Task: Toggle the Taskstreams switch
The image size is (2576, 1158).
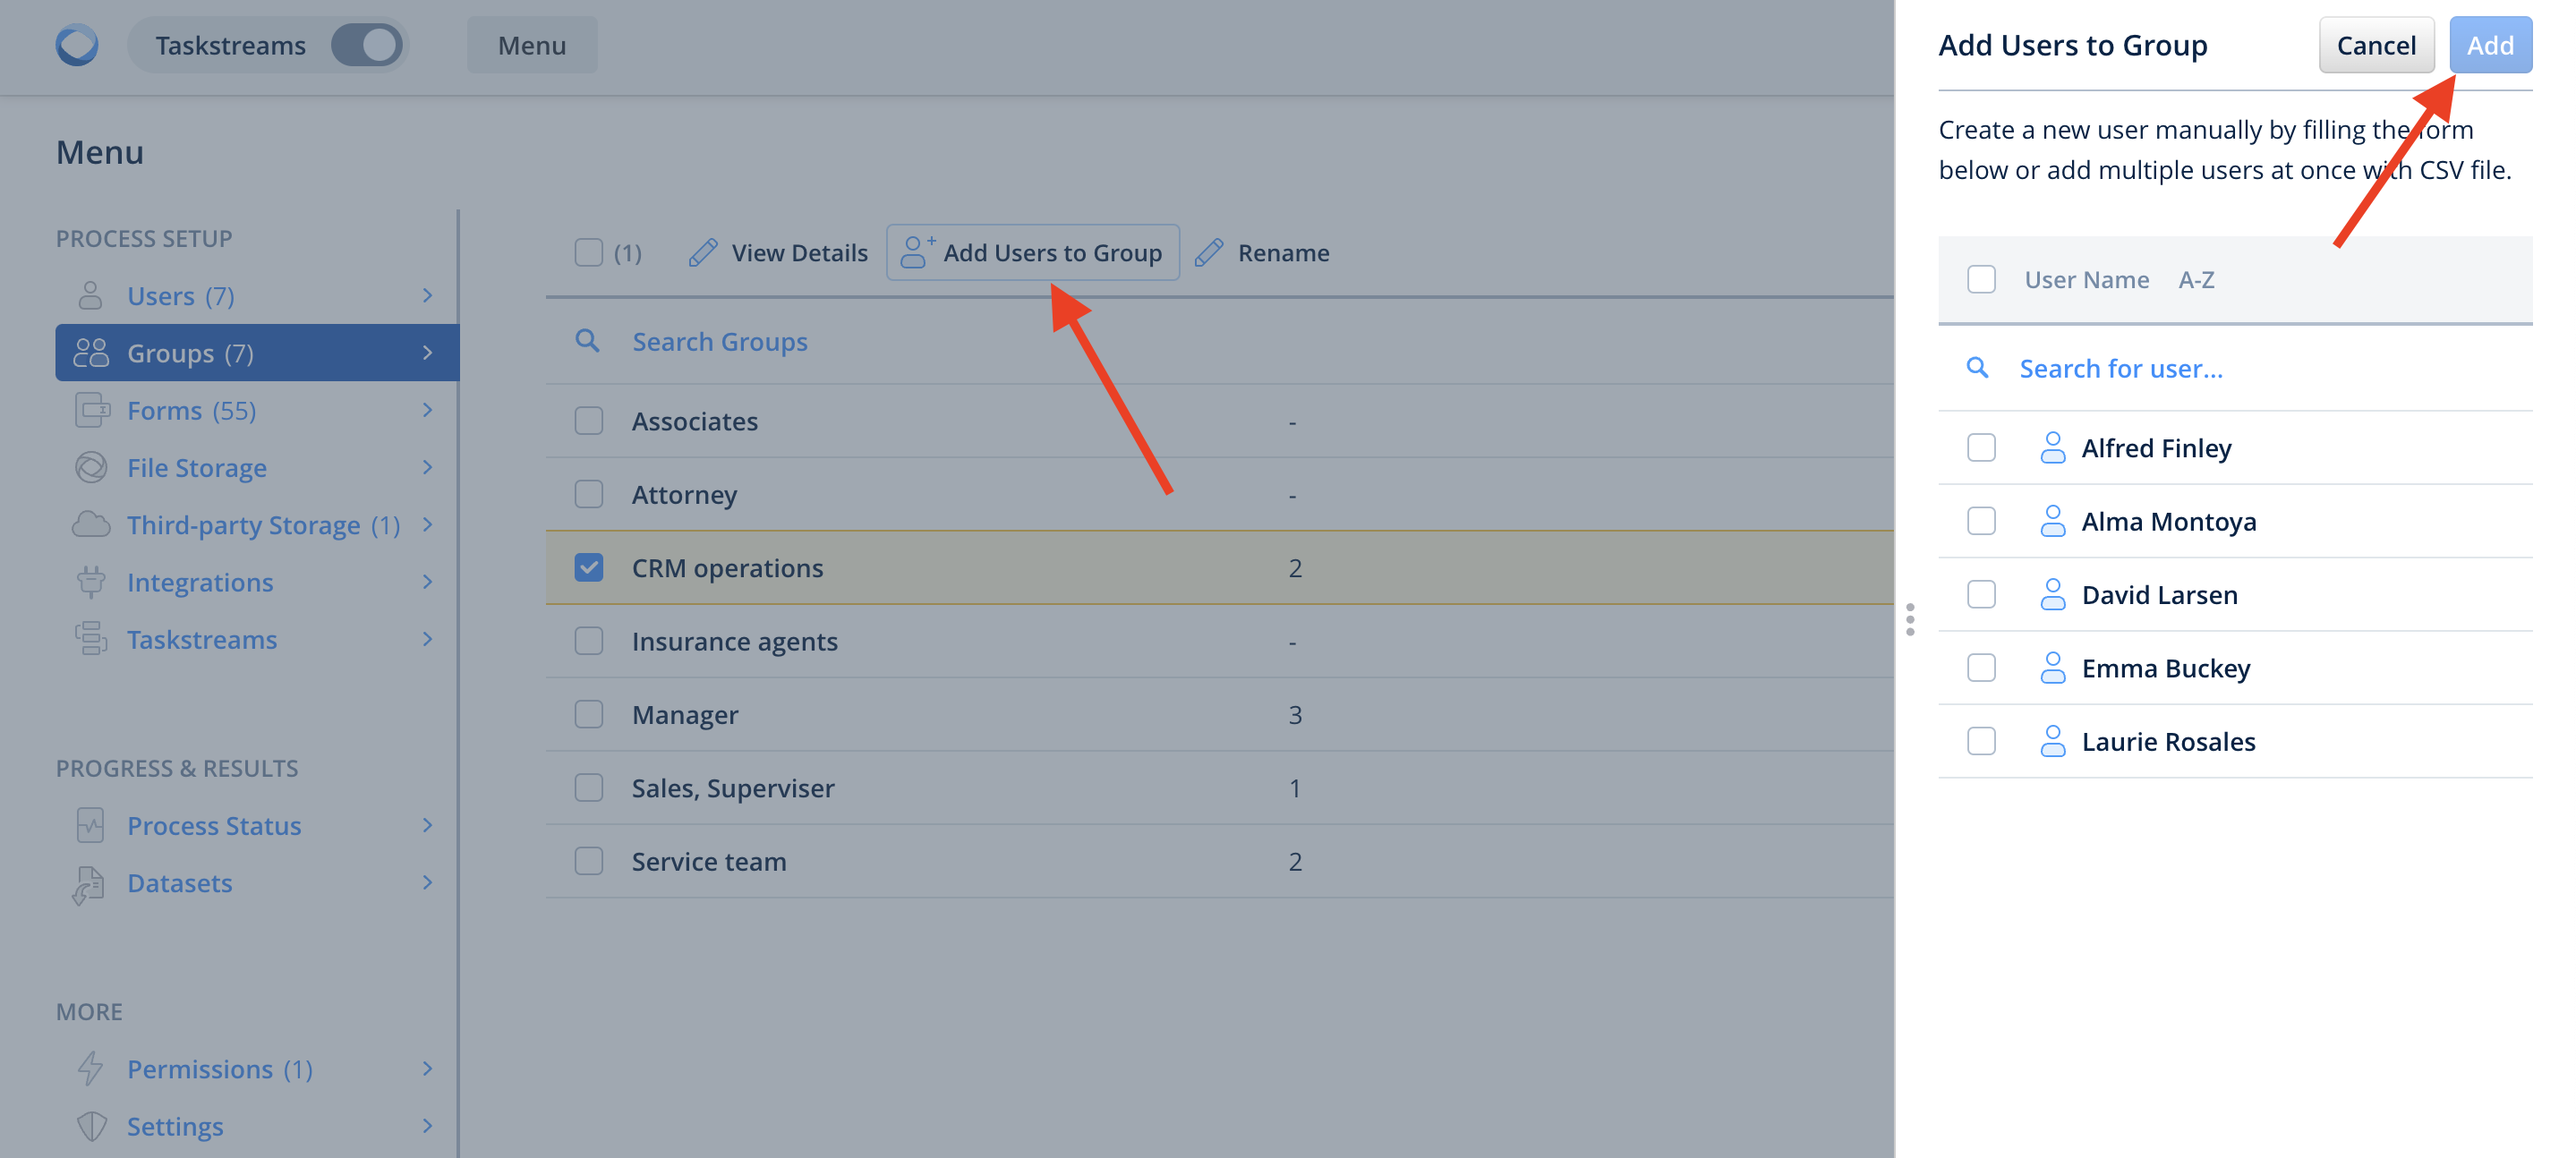Action: [366, 45]
